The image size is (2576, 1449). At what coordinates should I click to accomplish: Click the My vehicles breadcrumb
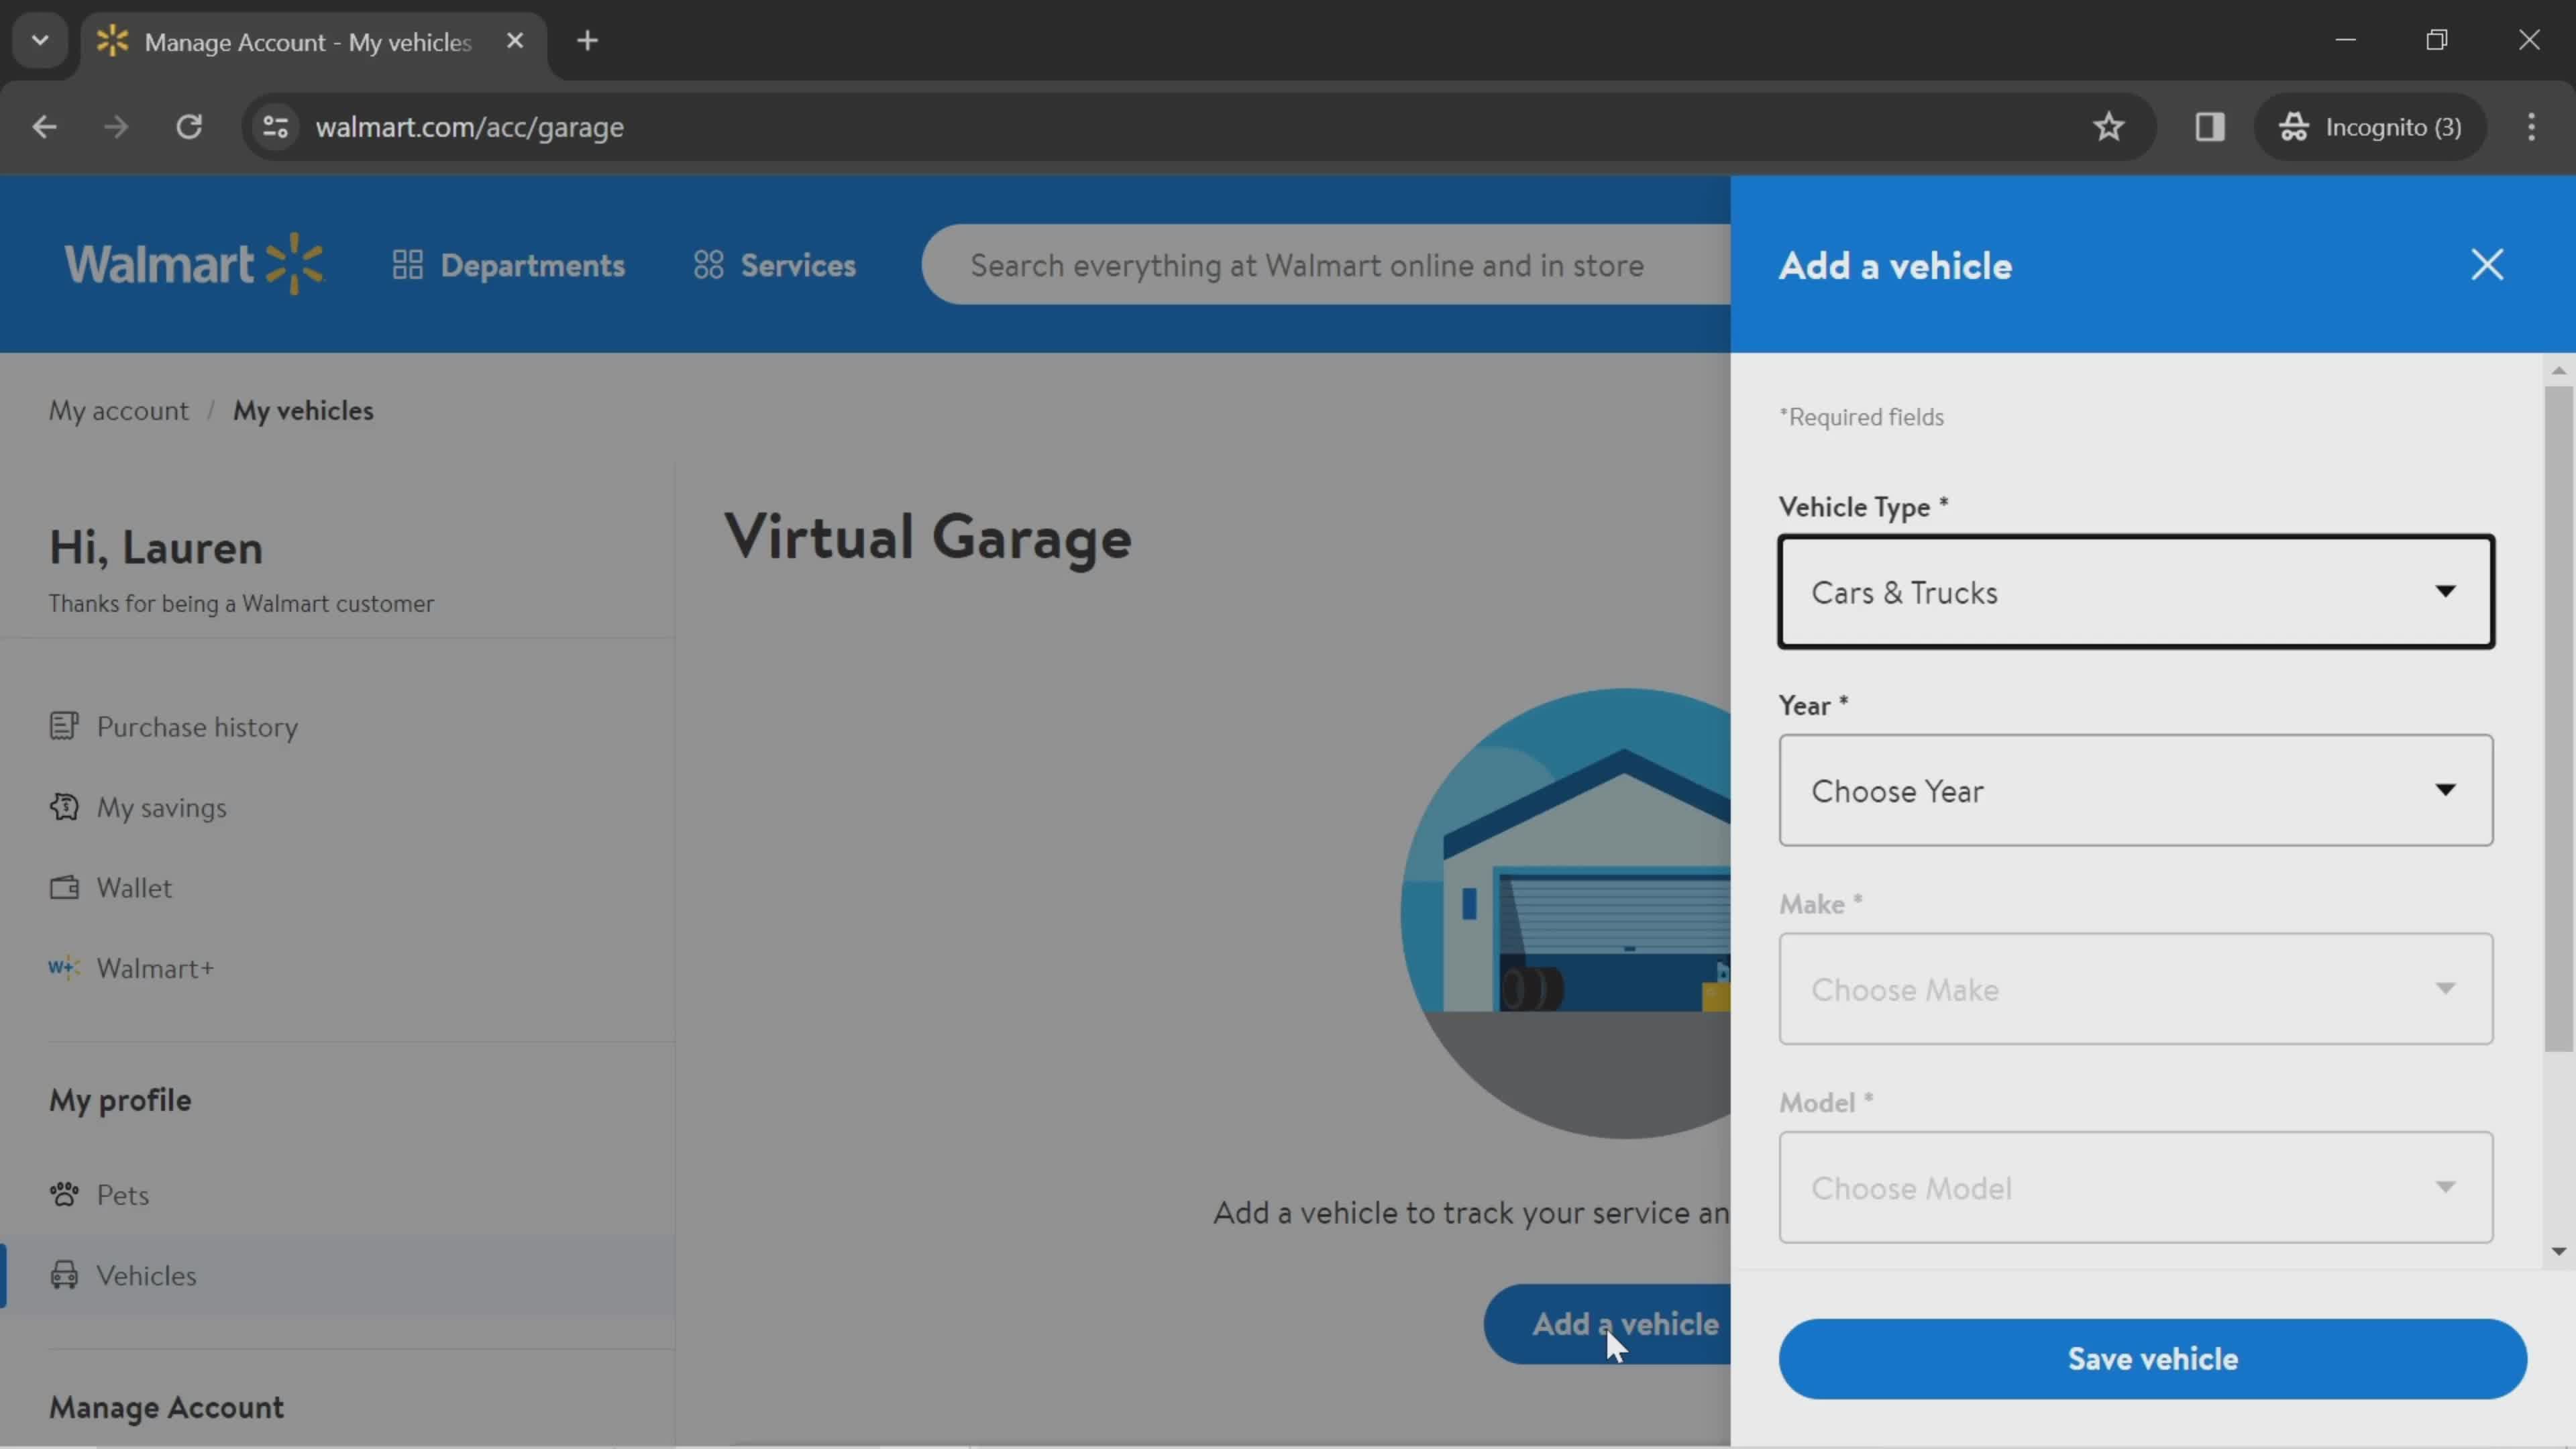click(x=303, y=410)
